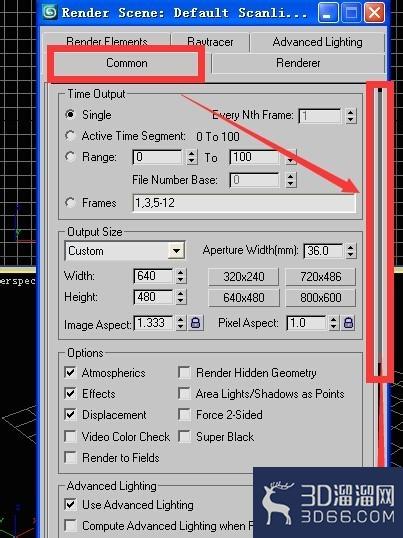Toggle the Image Aspect lock icon
This screenshot has height=538, width=403.
[x=195, y=323]
